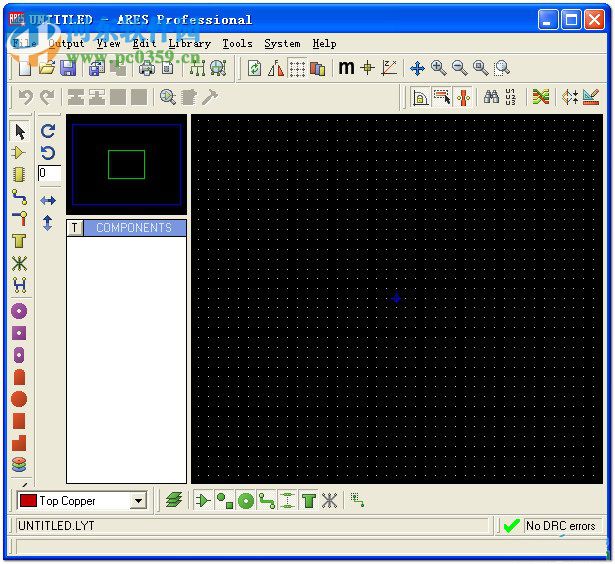Viewport: 615px width, 564px height.
Task: Toggle trace angle lock icon
Action: tap(420, 97)
